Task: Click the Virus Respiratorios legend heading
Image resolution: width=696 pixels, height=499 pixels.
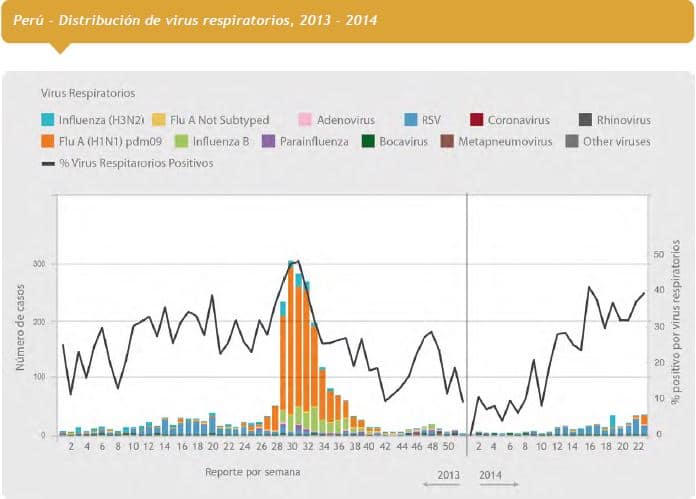Action: coord(87,93)
